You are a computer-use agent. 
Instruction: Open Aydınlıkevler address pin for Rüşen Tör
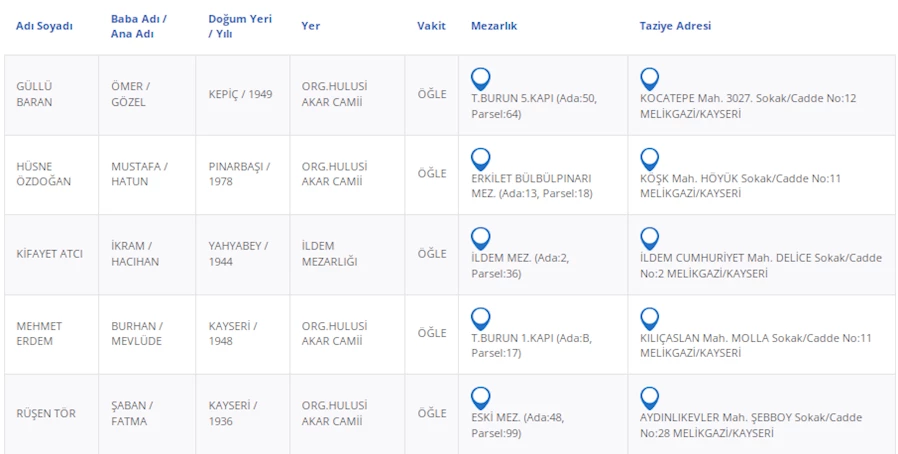[649, 397]
